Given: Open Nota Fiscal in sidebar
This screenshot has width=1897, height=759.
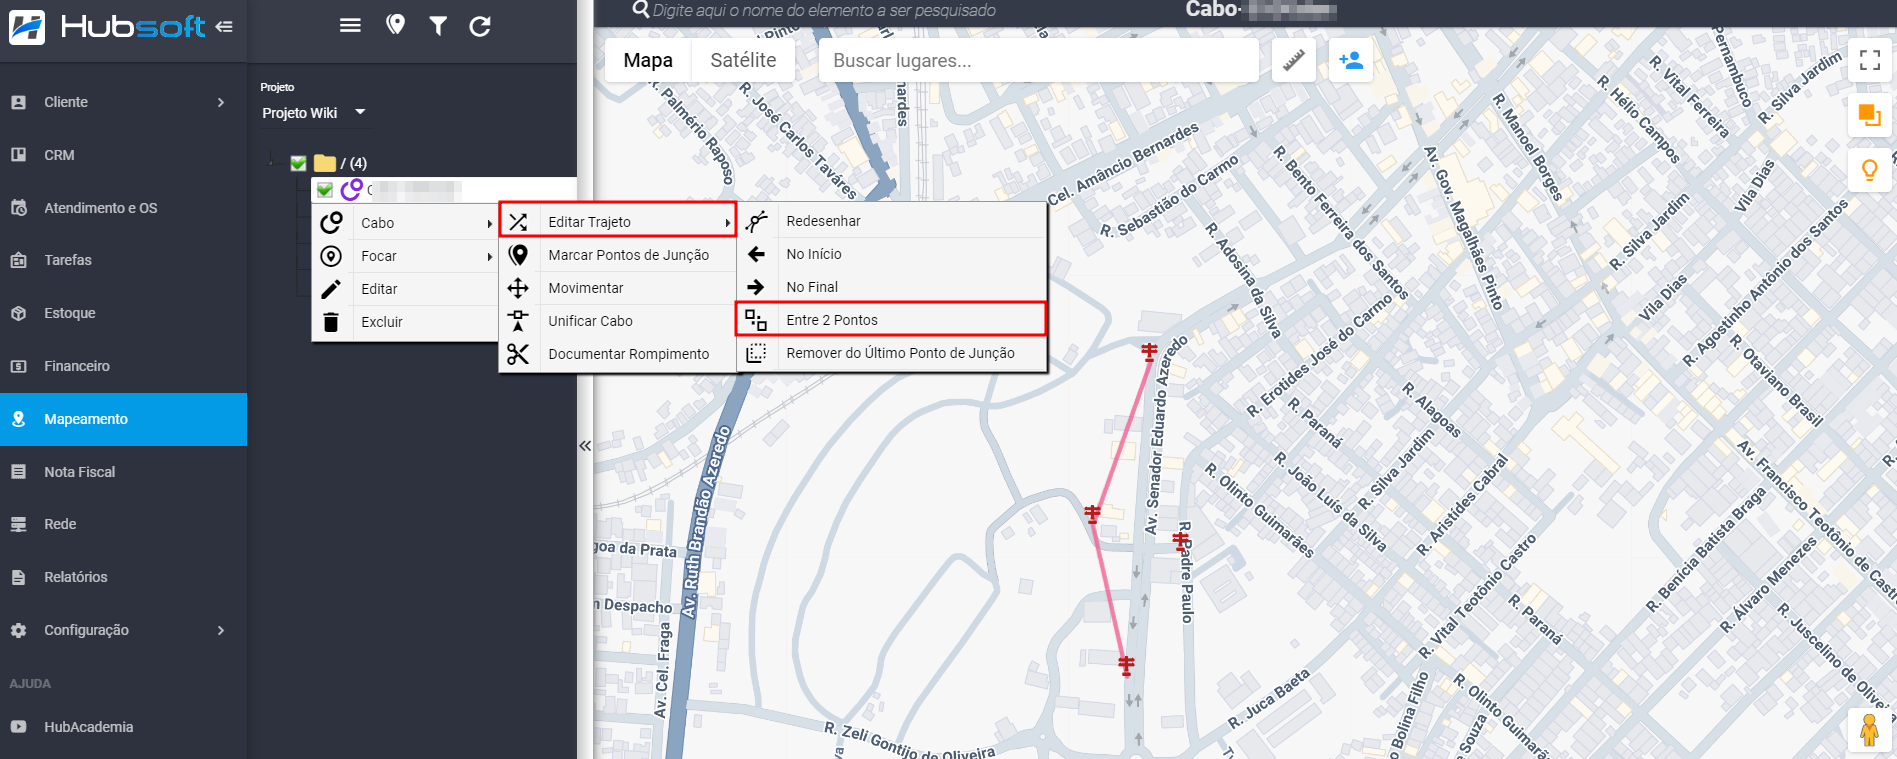Looking at the screenshot, I should (x=123, y=472).
